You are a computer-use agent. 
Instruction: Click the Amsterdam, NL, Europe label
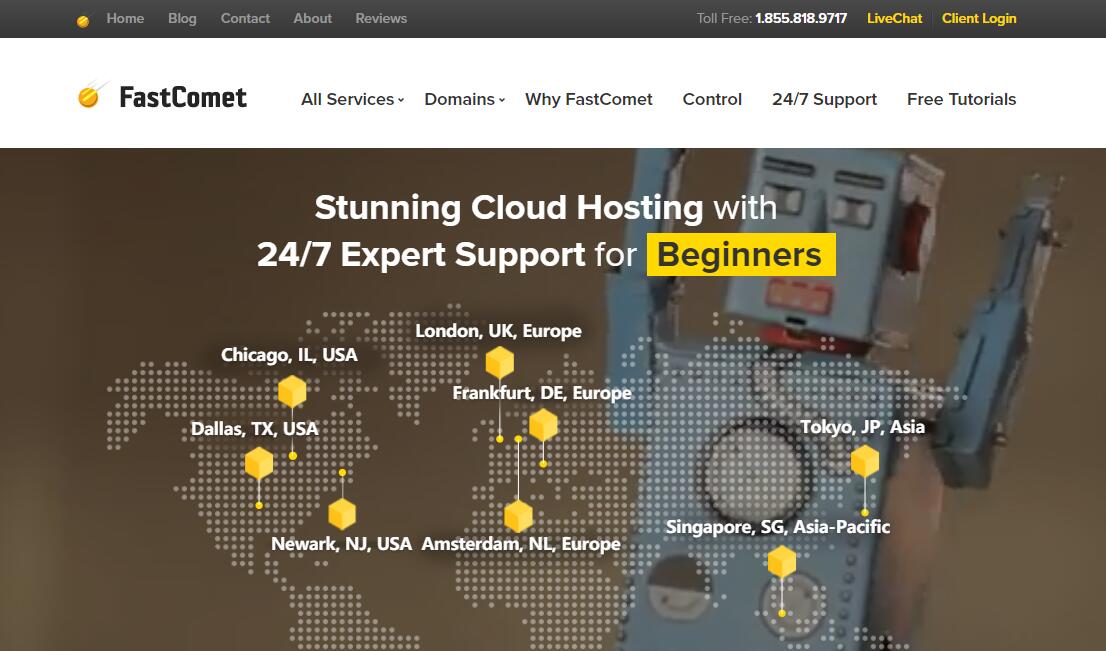coord(521,544)
